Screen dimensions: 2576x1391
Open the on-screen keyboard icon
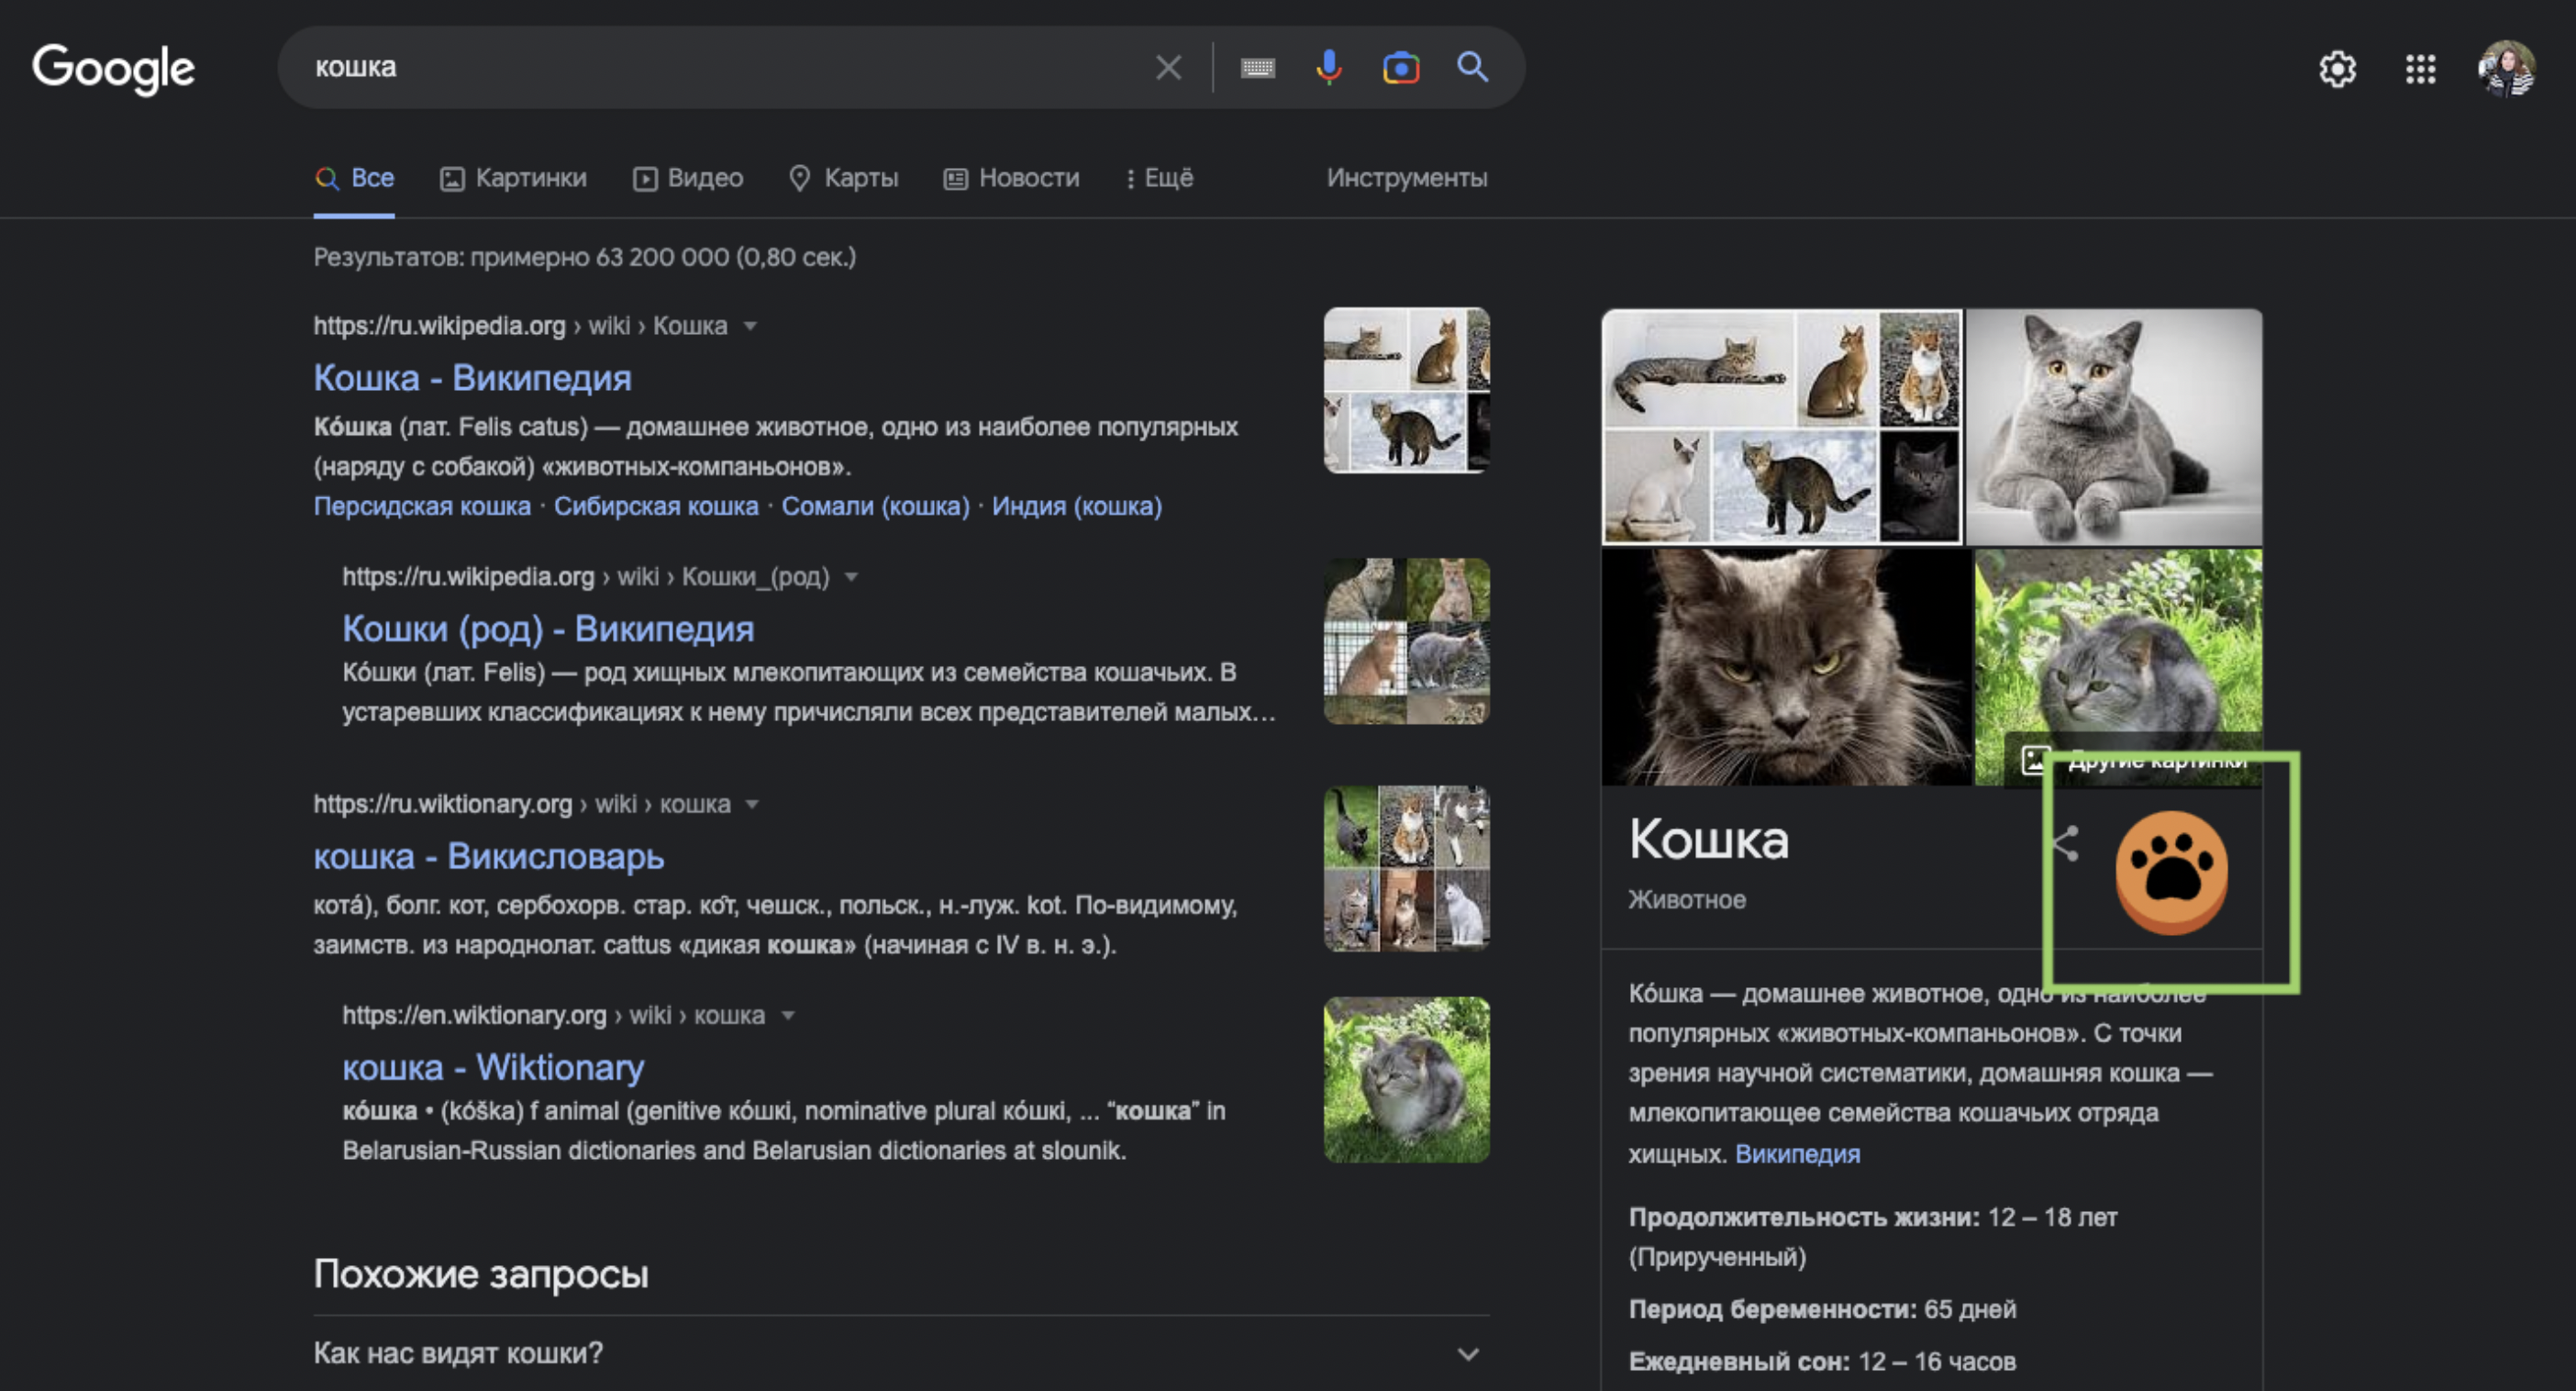point(1257,68)
